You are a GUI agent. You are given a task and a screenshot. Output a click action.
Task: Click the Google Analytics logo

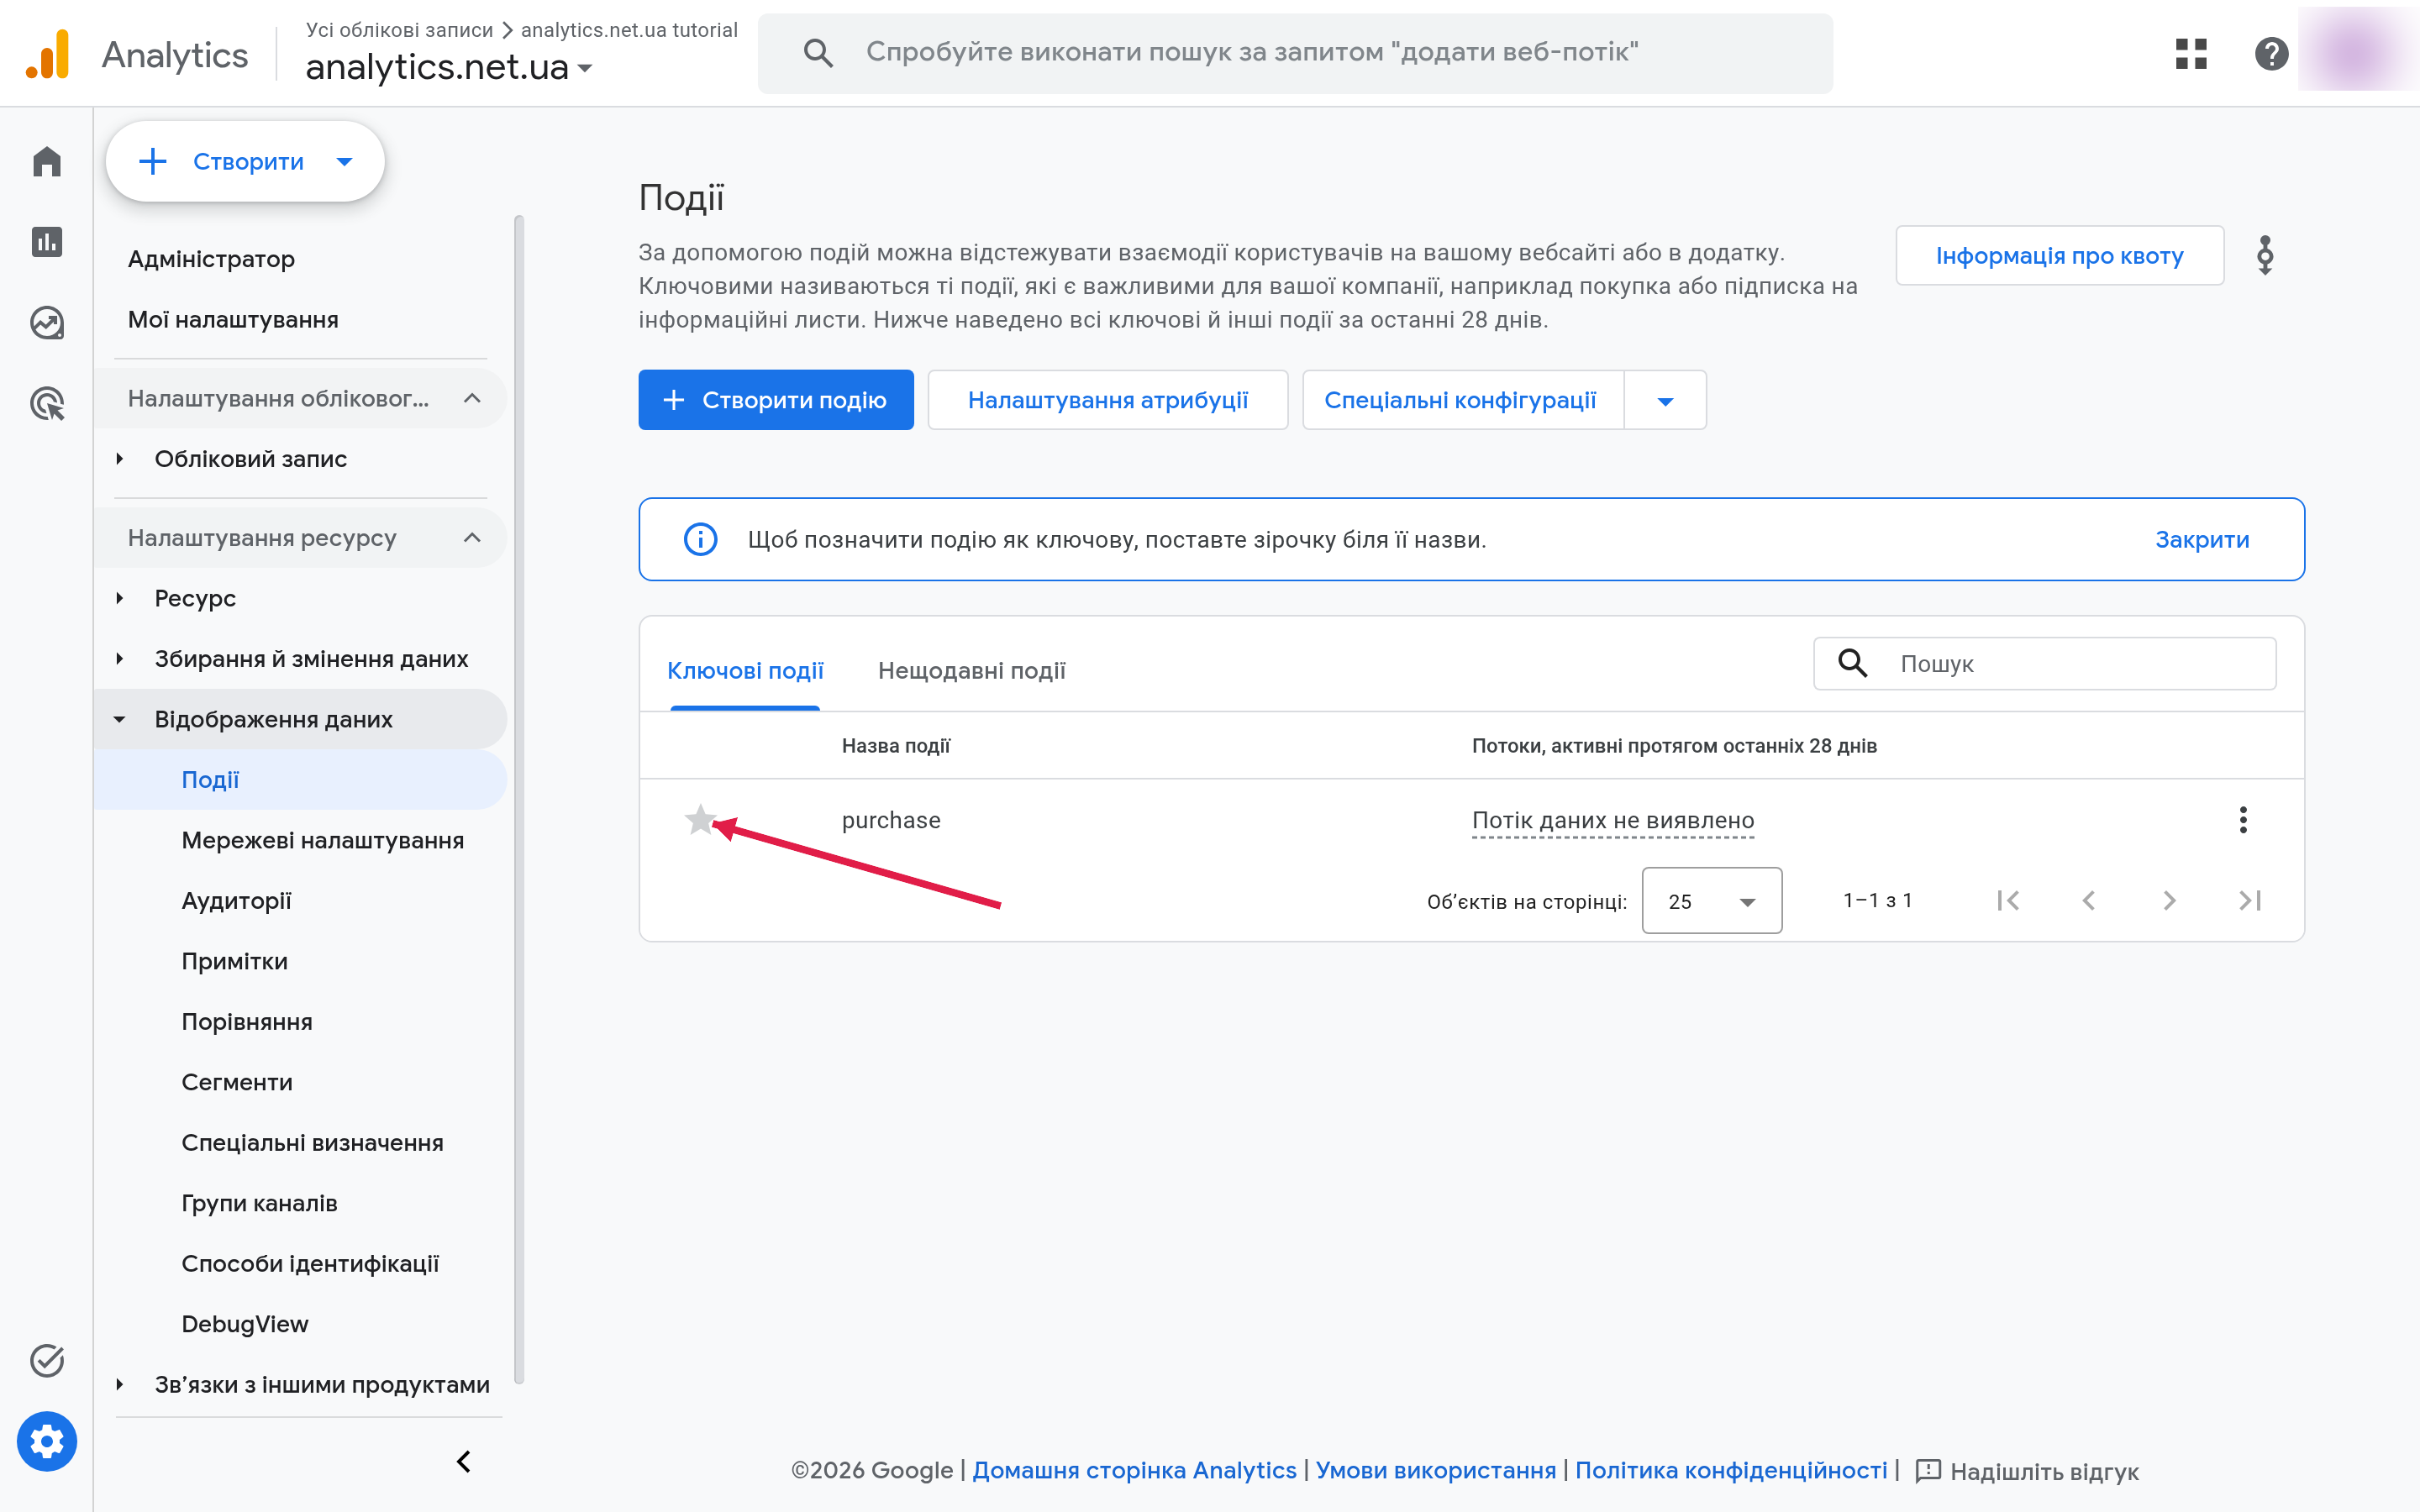[x=48, y=54]
